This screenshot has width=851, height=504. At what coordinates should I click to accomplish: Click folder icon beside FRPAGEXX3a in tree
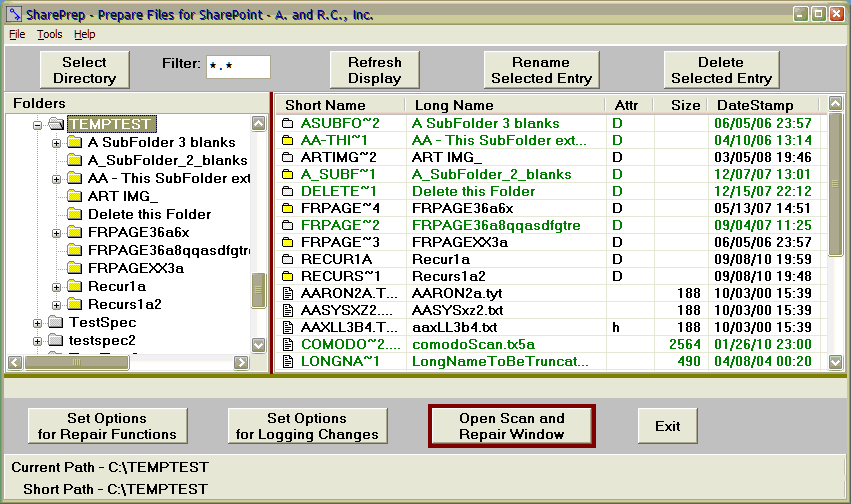coord(74,268)
